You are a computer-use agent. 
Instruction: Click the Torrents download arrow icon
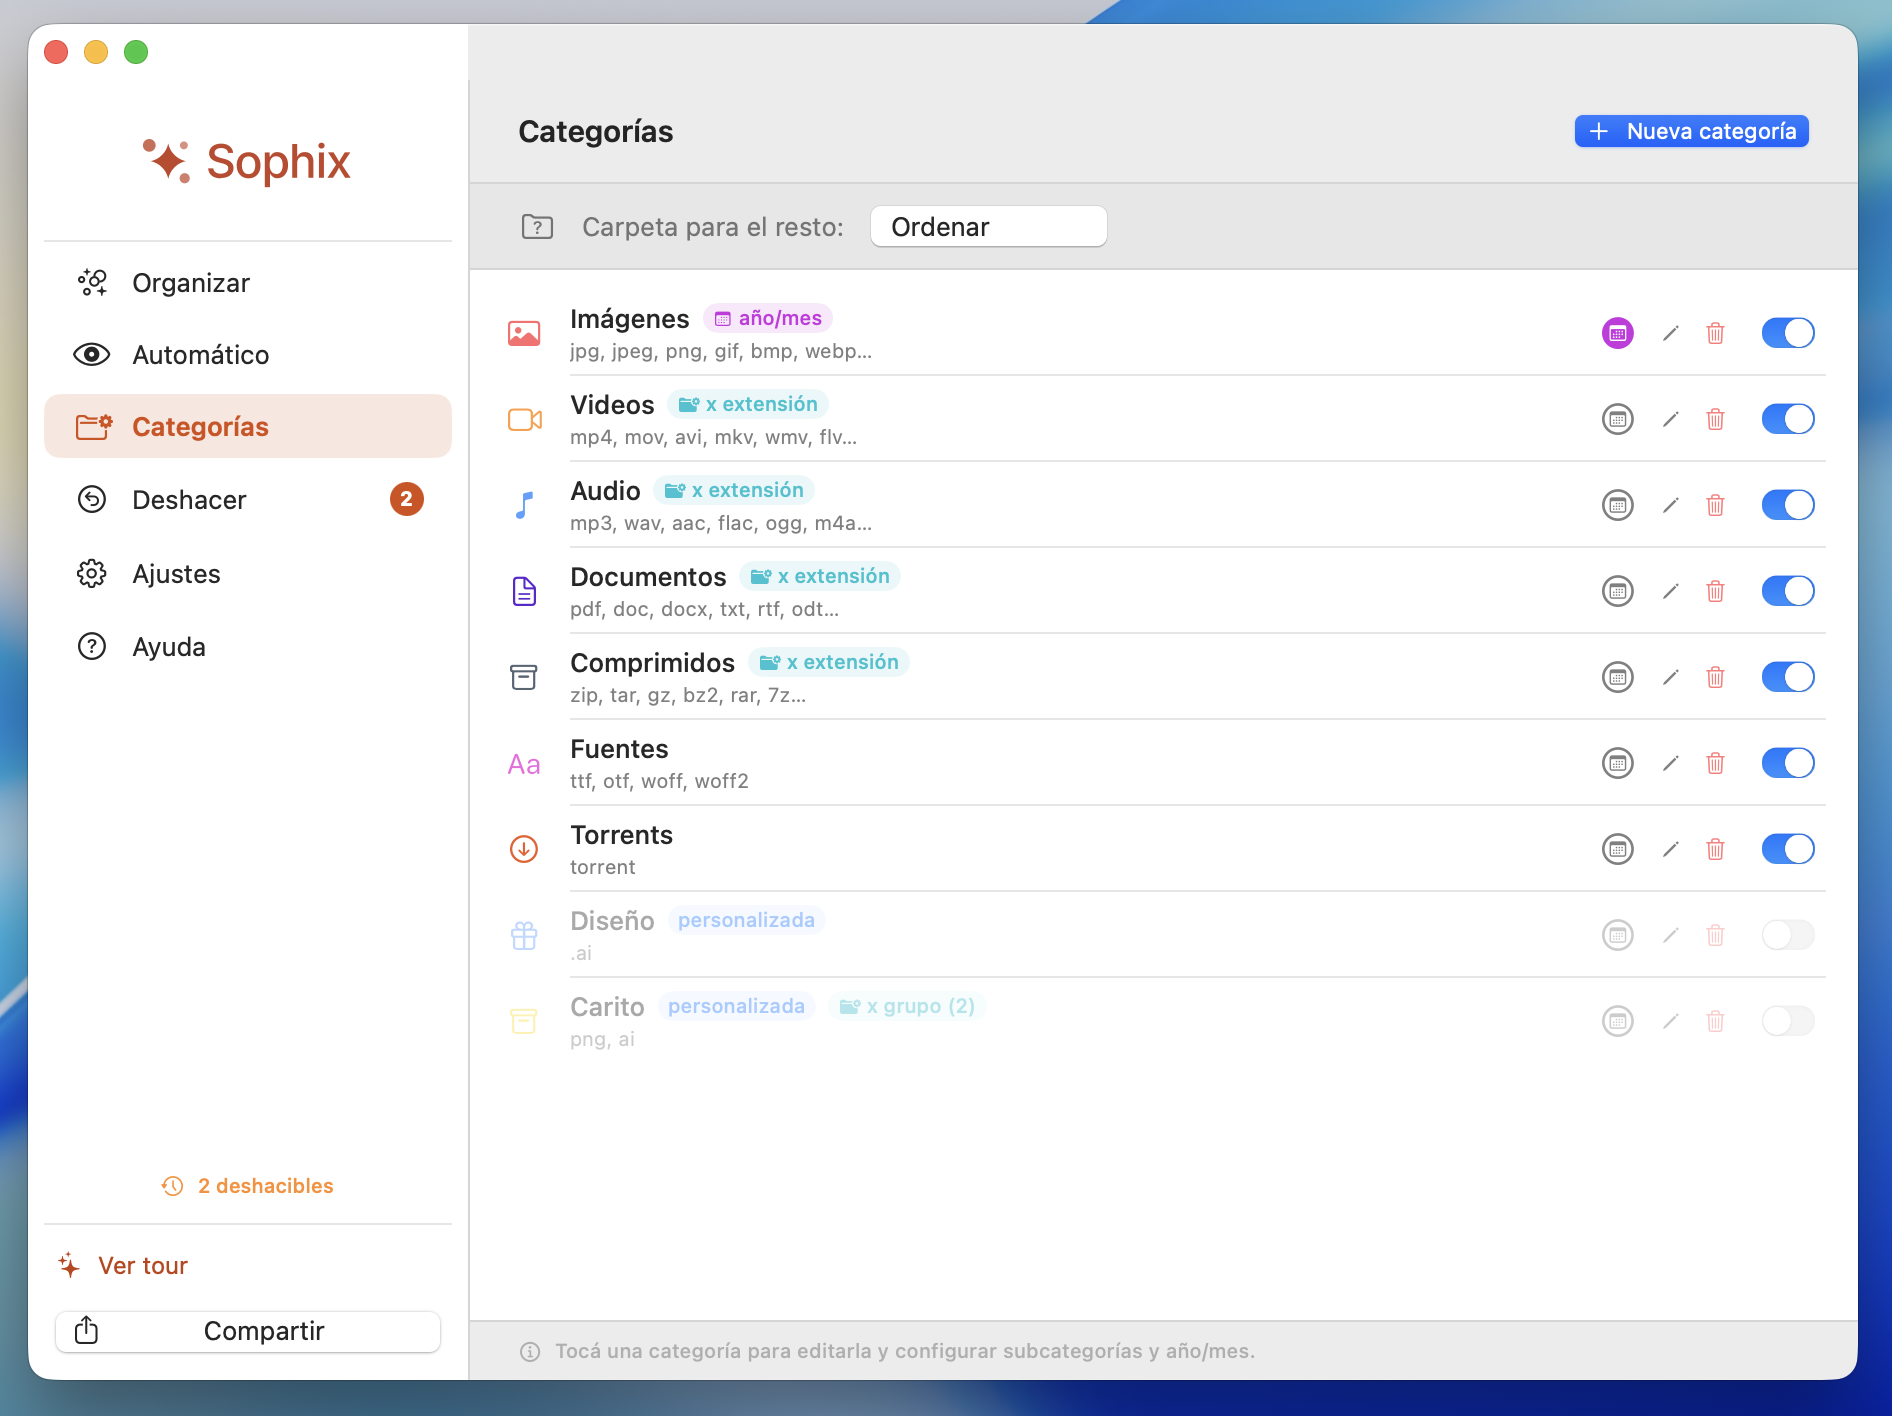tap(524, 849)
